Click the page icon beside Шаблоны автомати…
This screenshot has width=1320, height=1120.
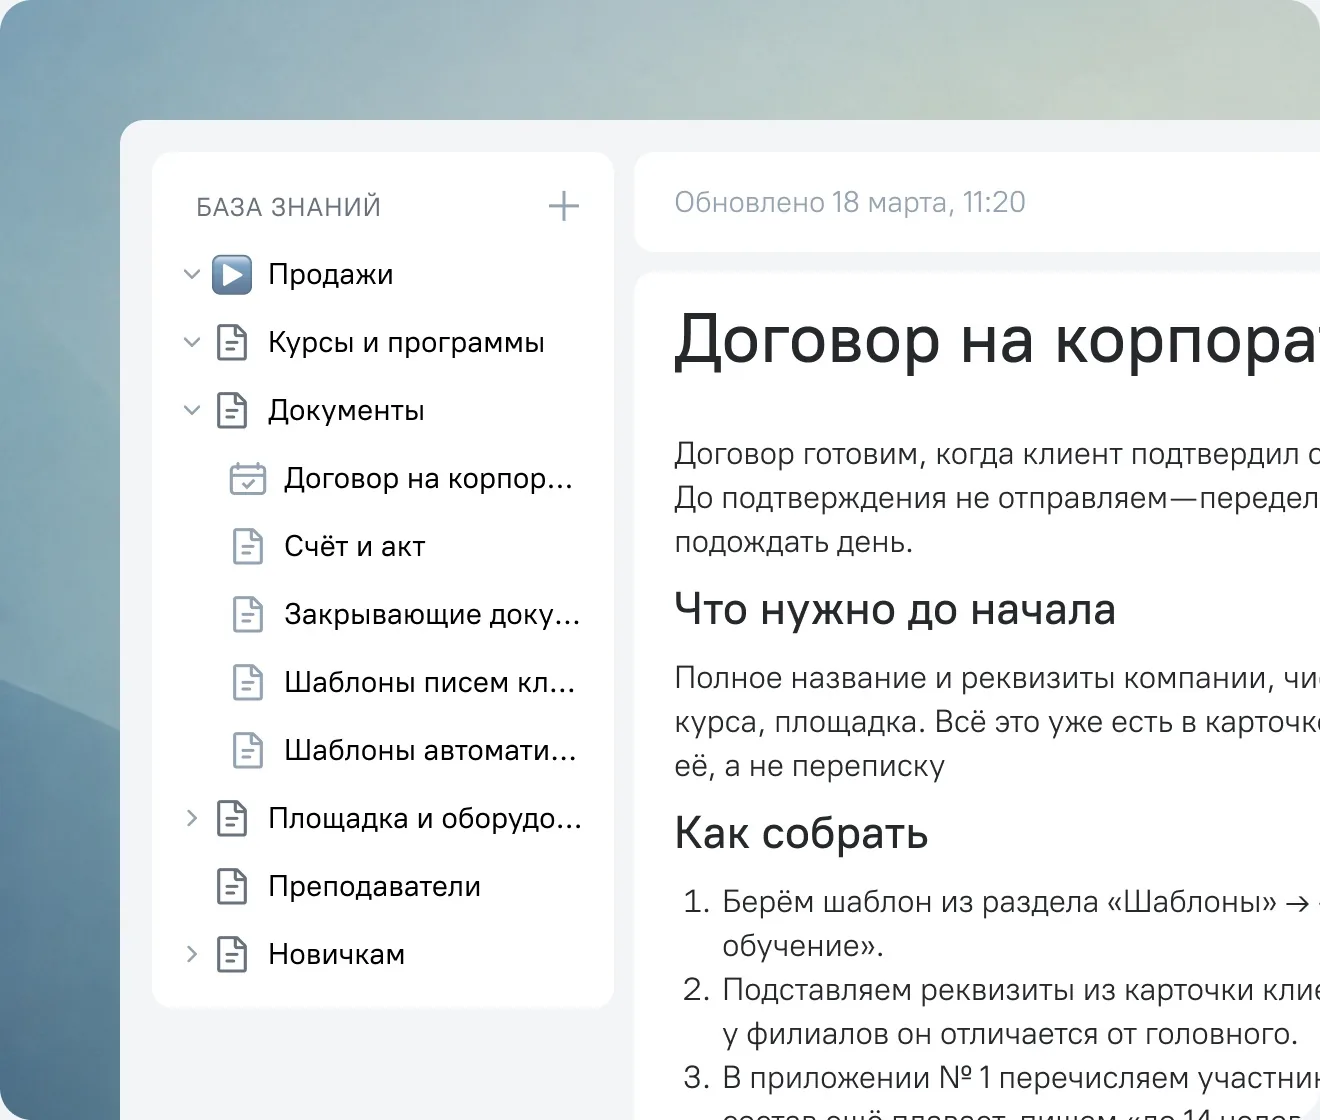point(248,750)
